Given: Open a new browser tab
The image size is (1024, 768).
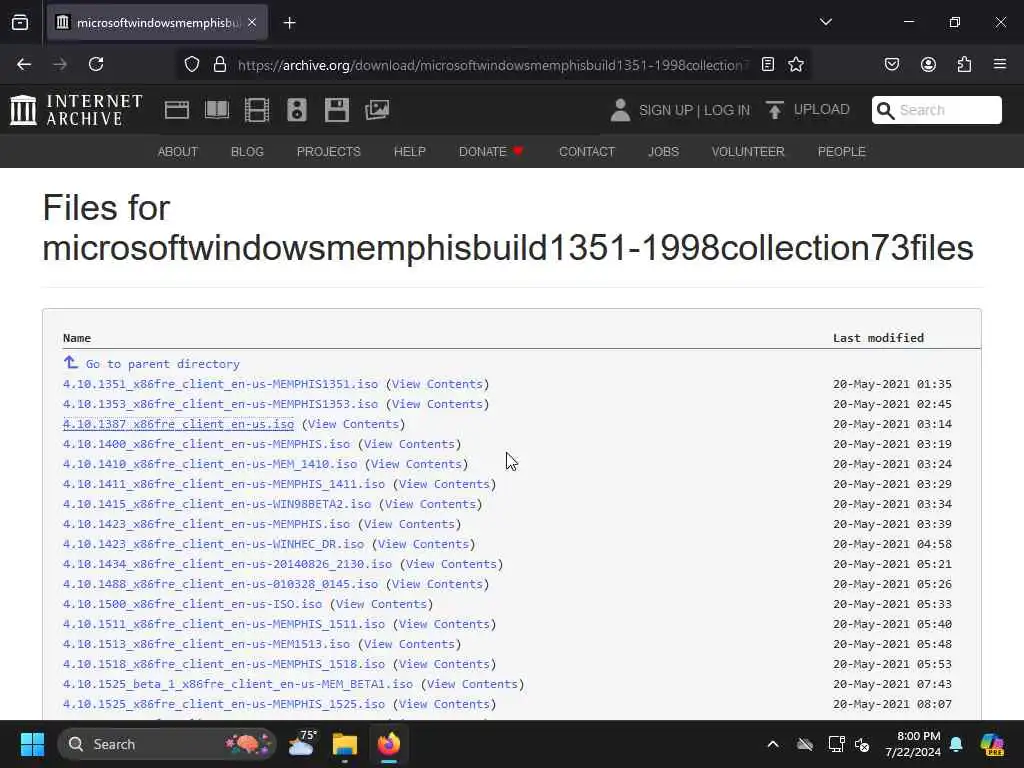Looking at the screenshot, I should [x=289, y=23].
